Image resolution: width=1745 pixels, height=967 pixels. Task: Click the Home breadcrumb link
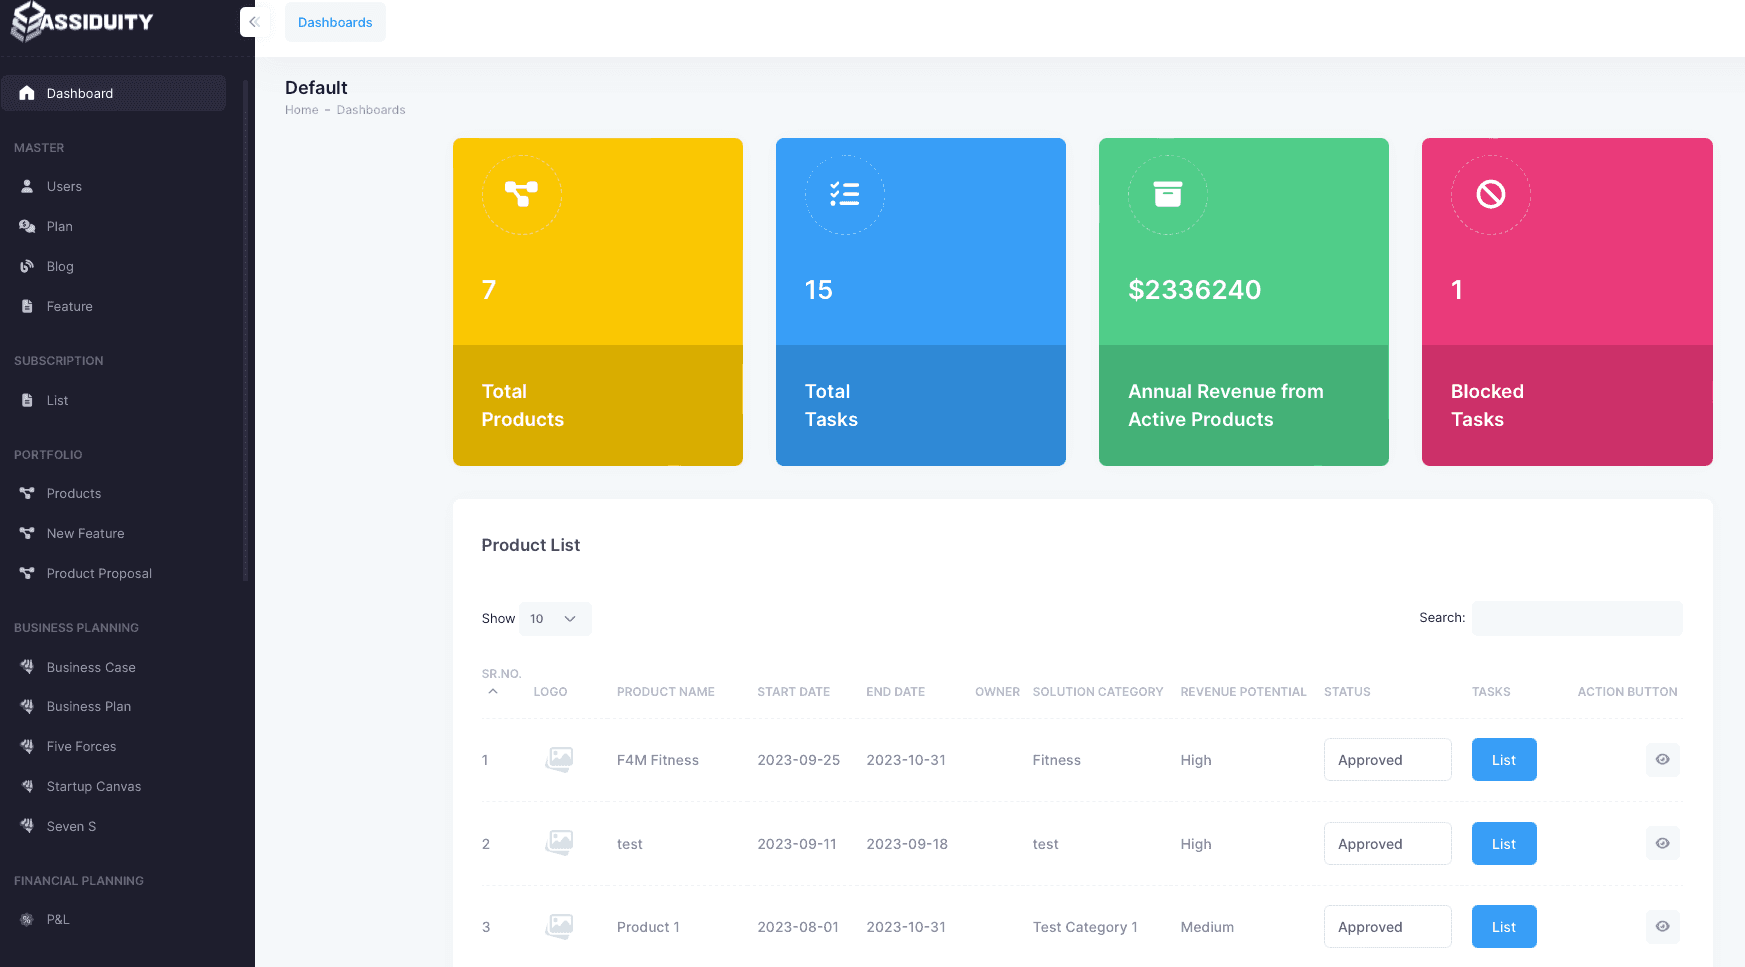click(x=301, y=110)
